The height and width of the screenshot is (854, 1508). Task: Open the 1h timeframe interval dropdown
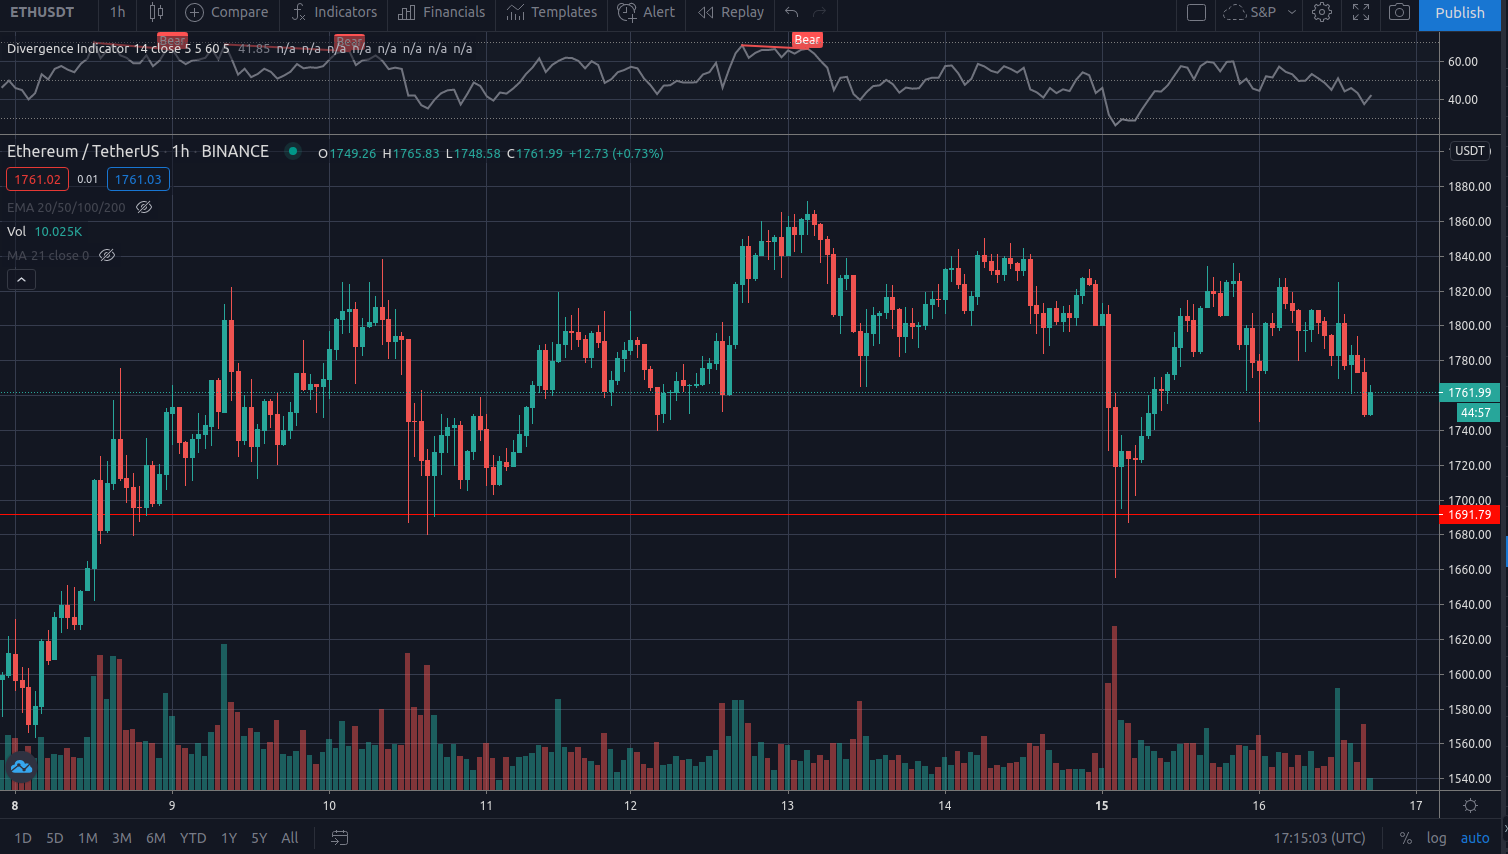coord(118,12)
